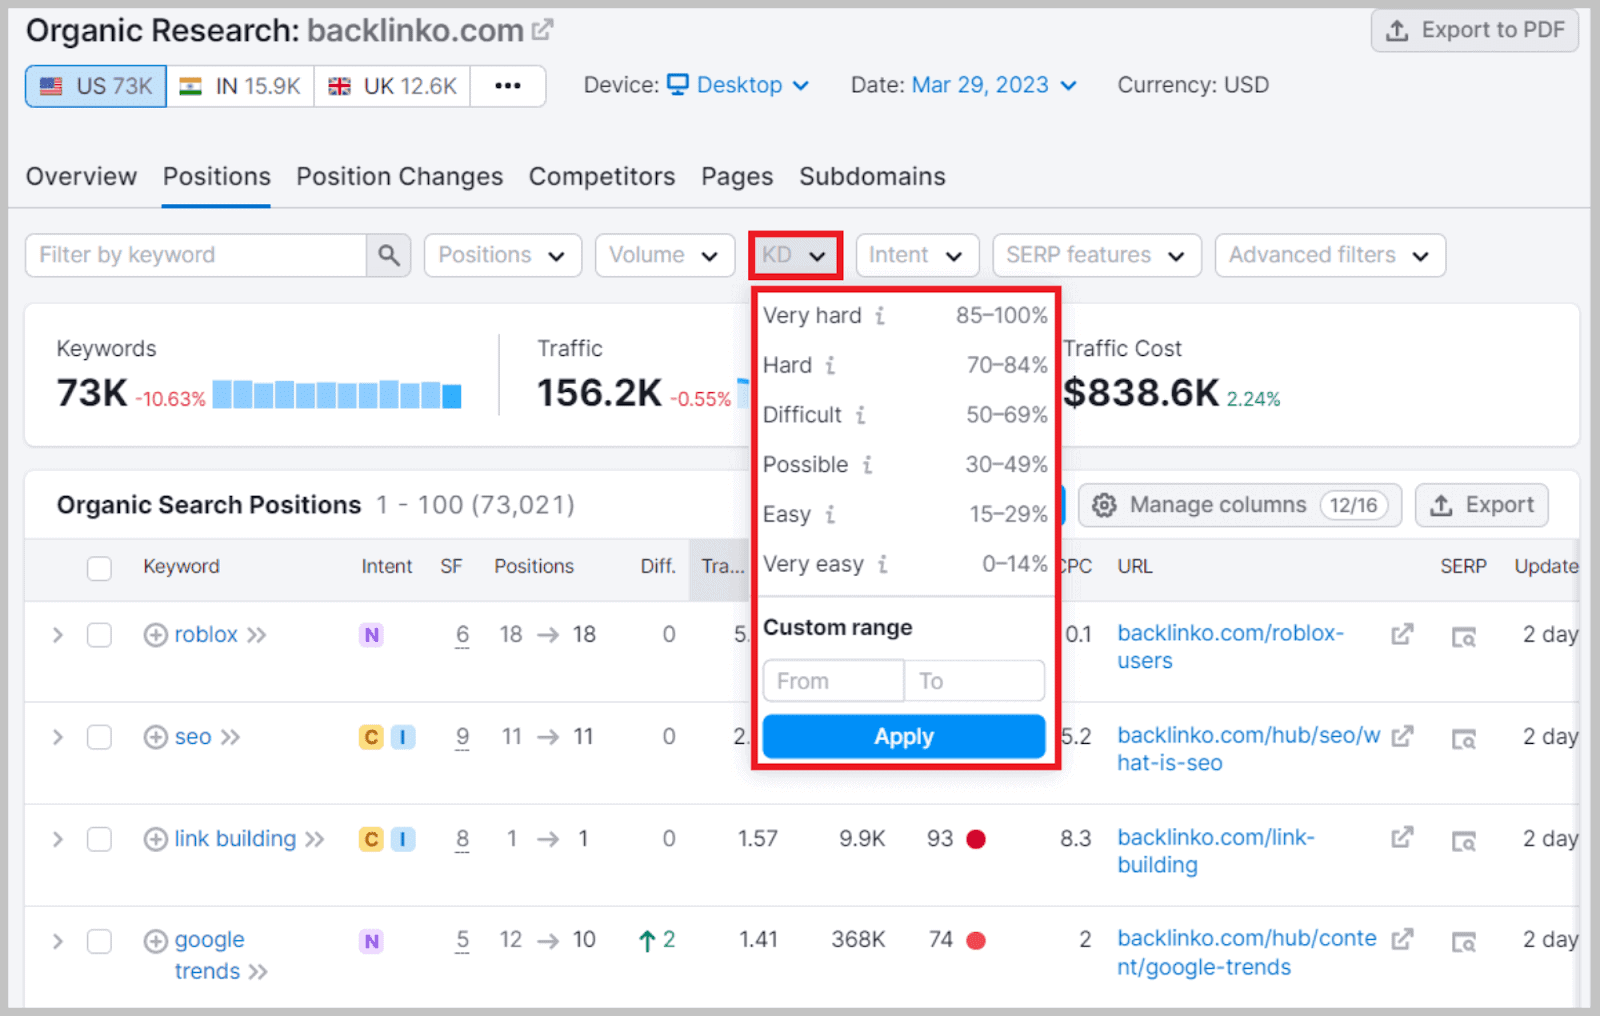View SERP snapshot icon for roblox row

coord(1464,637)
